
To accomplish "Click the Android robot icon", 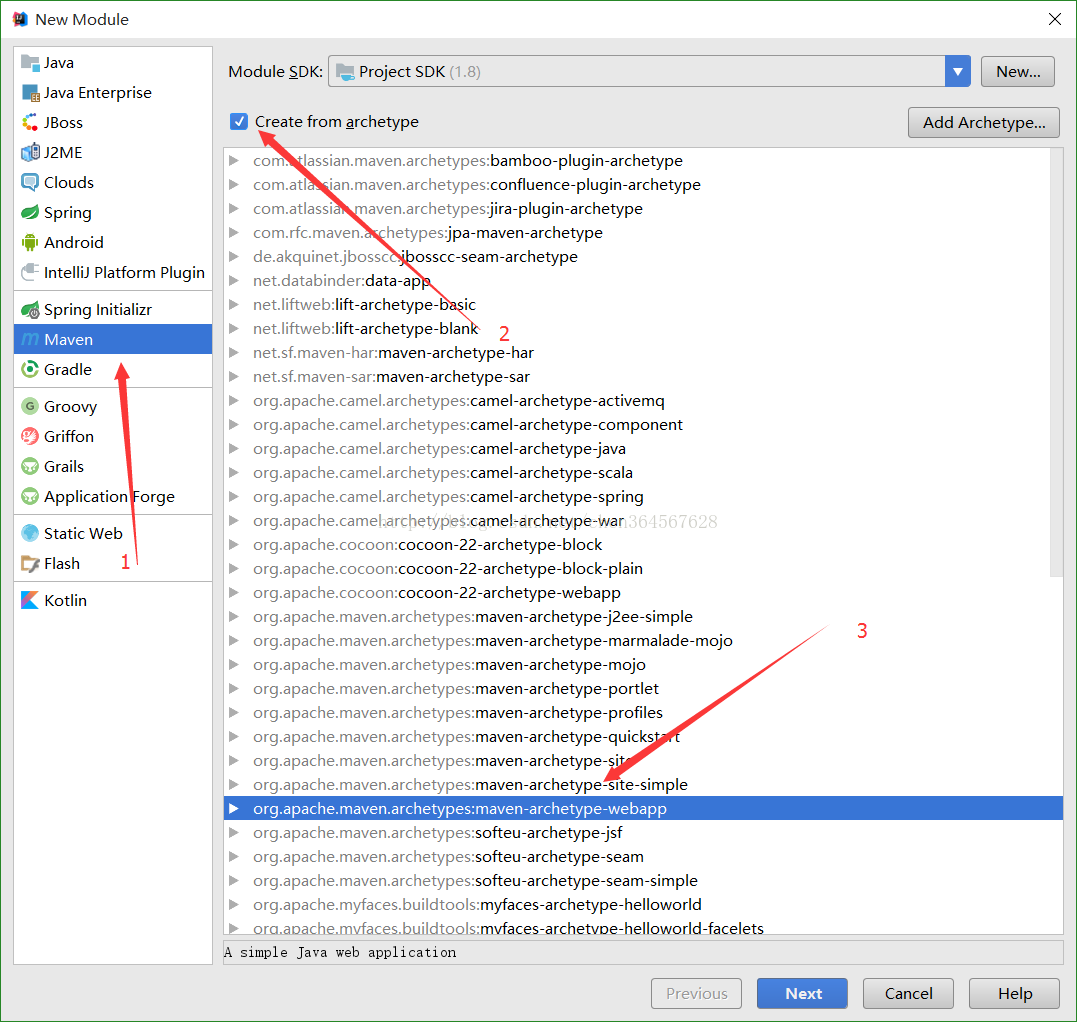I will [30, 242].
